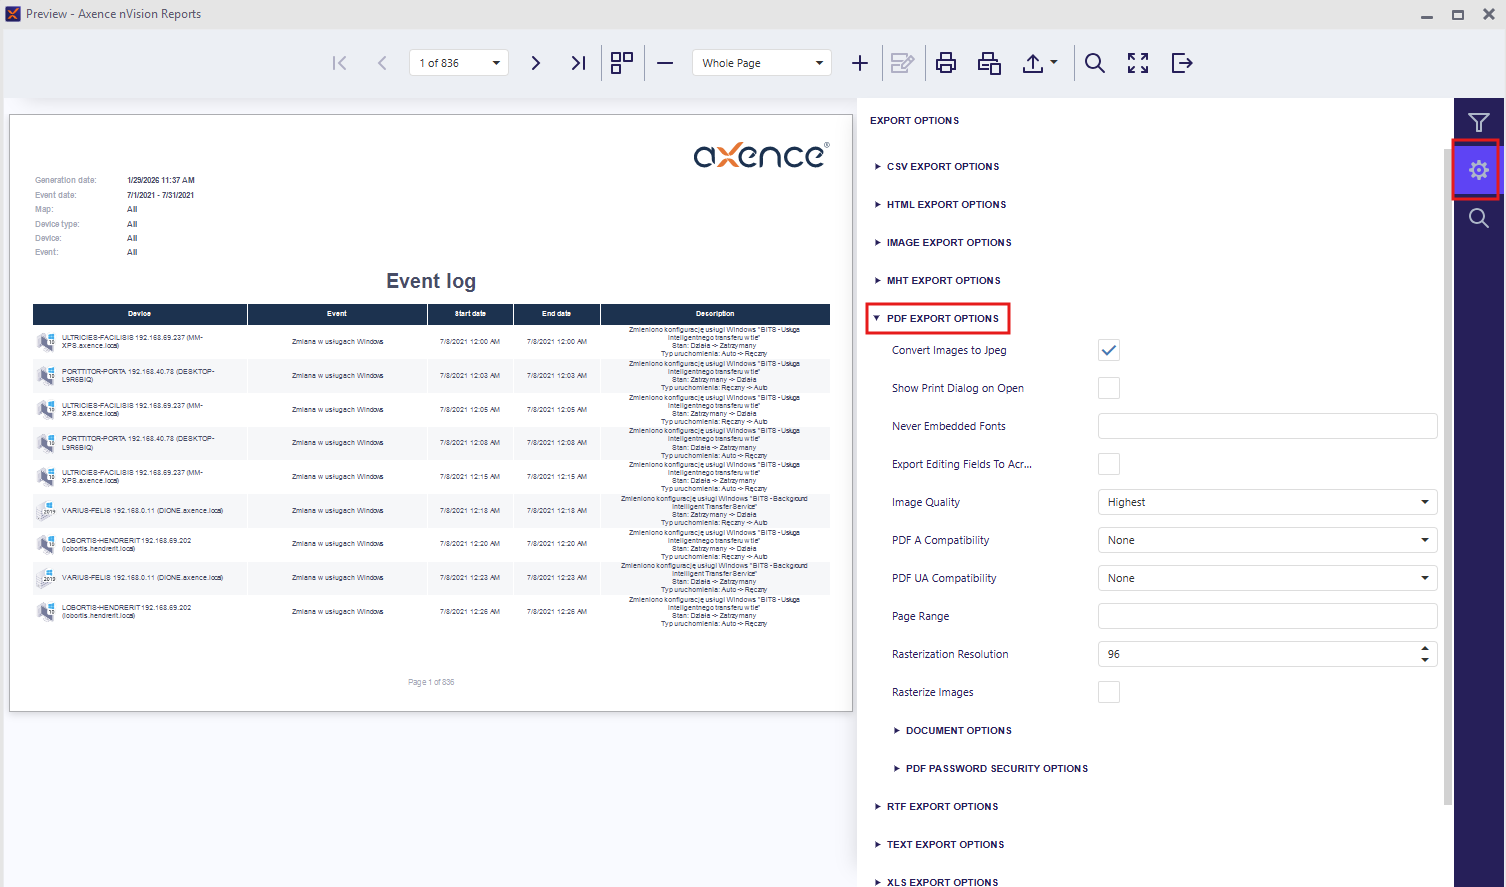Click the zoom out minus icon
The height and width of the screenshot is (887, 1506).
point(665,63)
